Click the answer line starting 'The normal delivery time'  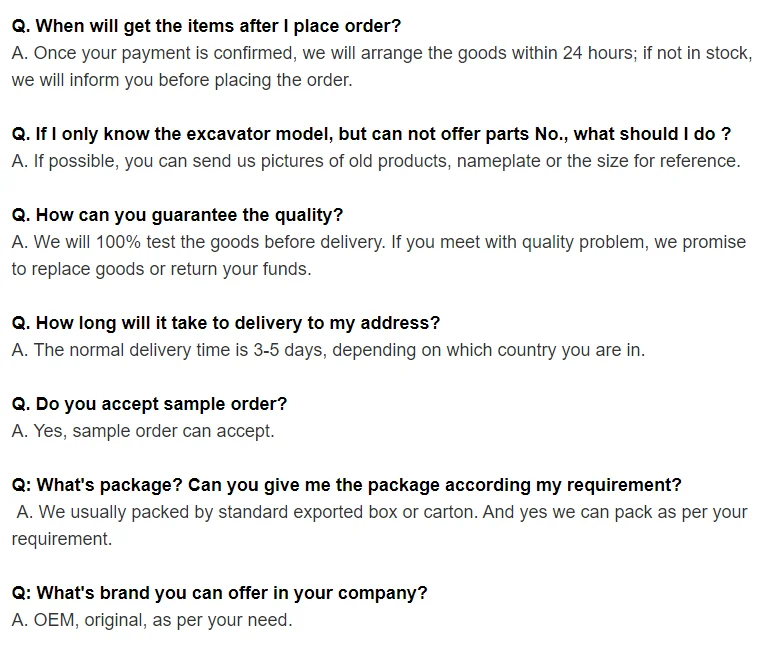point(328,350)
